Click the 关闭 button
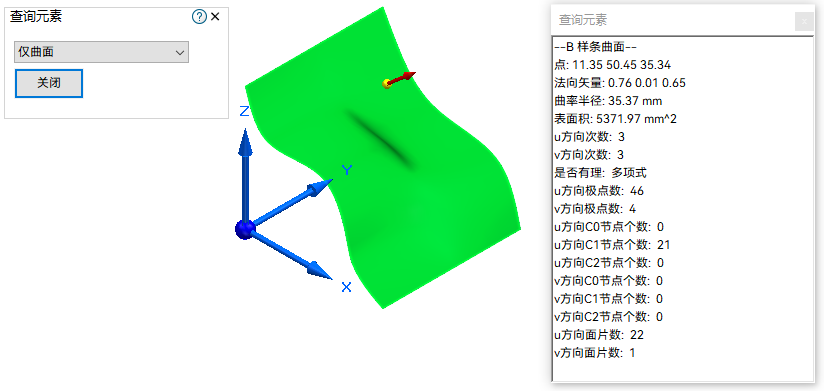 pyautogui.click(x=49, y=83)
